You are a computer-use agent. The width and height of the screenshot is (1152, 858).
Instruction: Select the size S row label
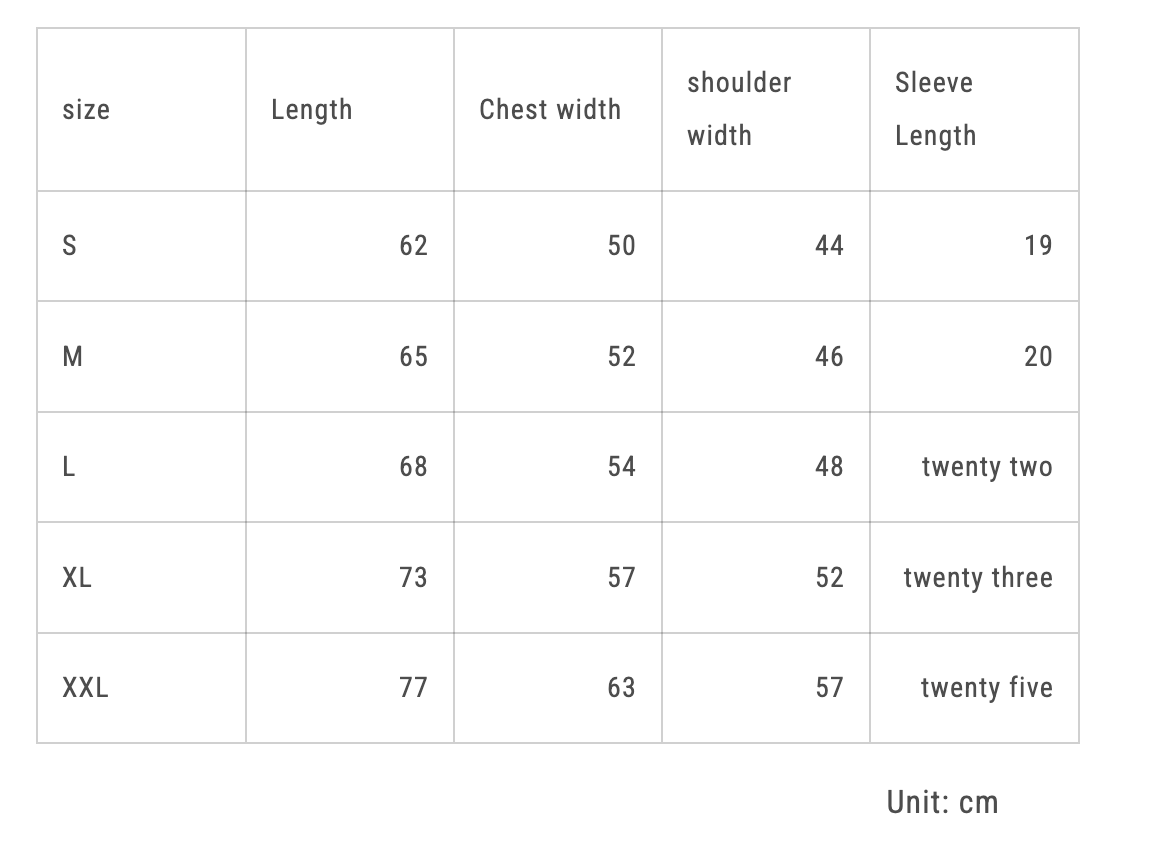[69, 246]
